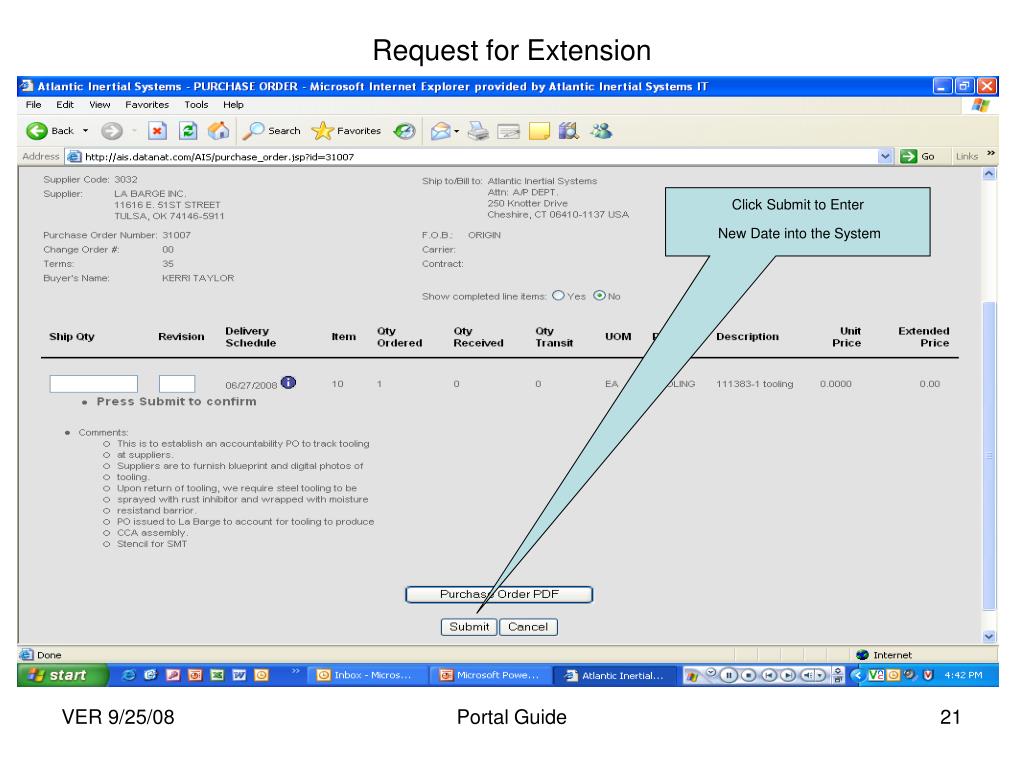This screenshot has width=1024, height=768.
Task: Expand the Mail button dropdown arrow
Action: (x=456, y=132)
